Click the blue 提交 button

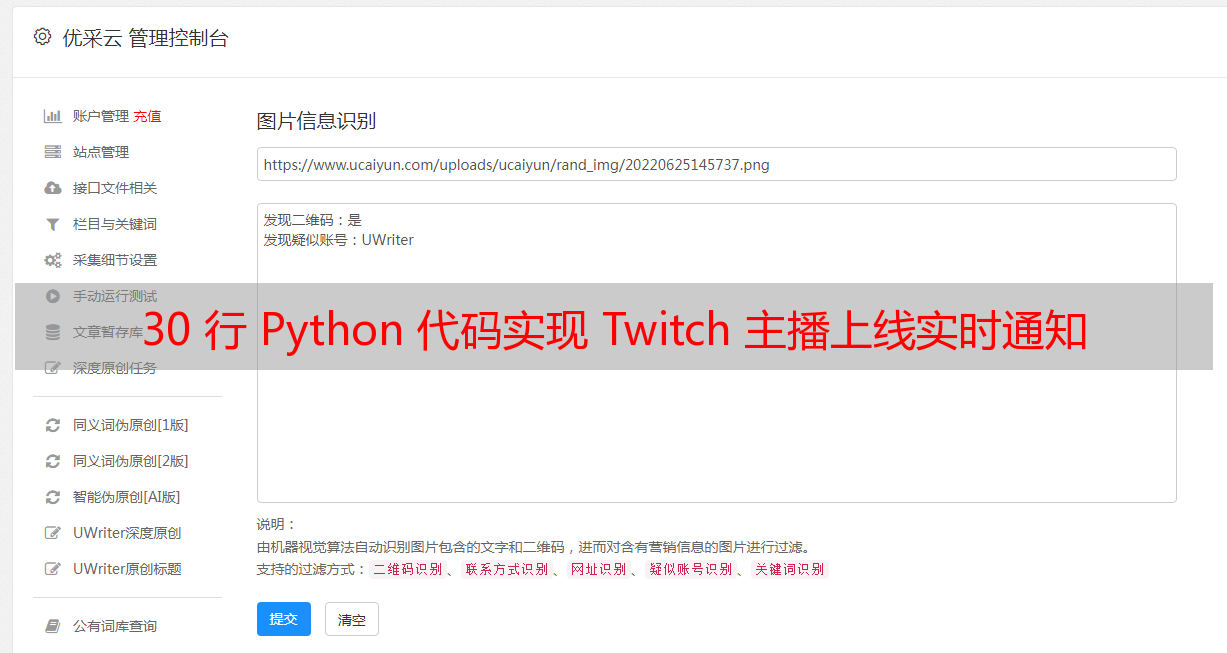point(284,619)
